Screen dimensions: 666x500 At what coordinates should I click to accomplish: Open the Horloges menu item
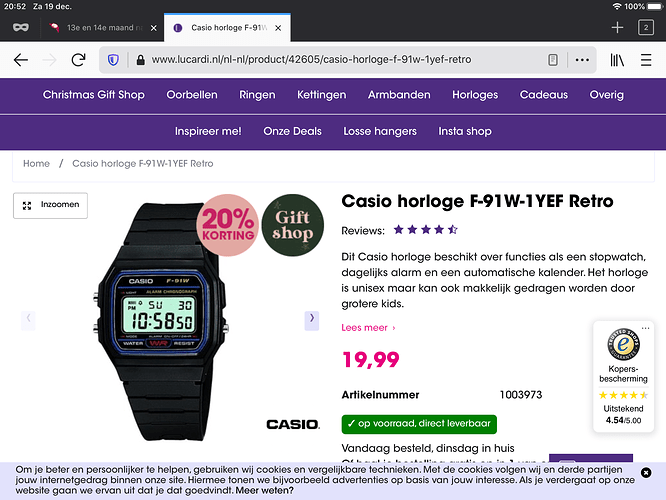[x=475, y=95]
